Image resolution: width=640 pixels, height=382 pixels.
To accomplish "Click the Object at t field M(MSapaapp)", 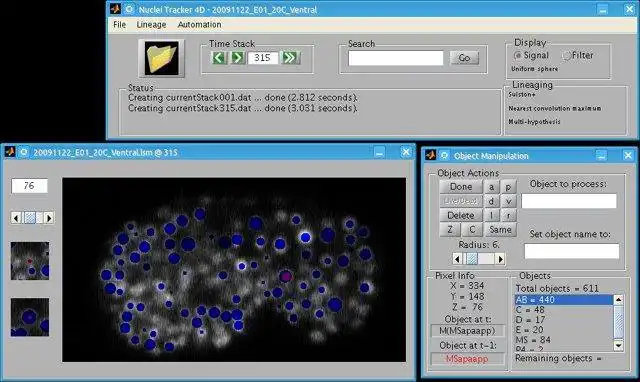I will (x=467, y=331).
